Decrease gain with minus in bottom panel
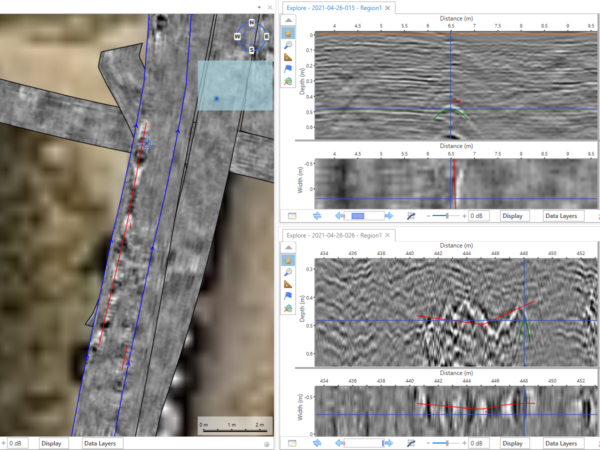This screenshot has height=450, width=600. (x=428, y=443)
